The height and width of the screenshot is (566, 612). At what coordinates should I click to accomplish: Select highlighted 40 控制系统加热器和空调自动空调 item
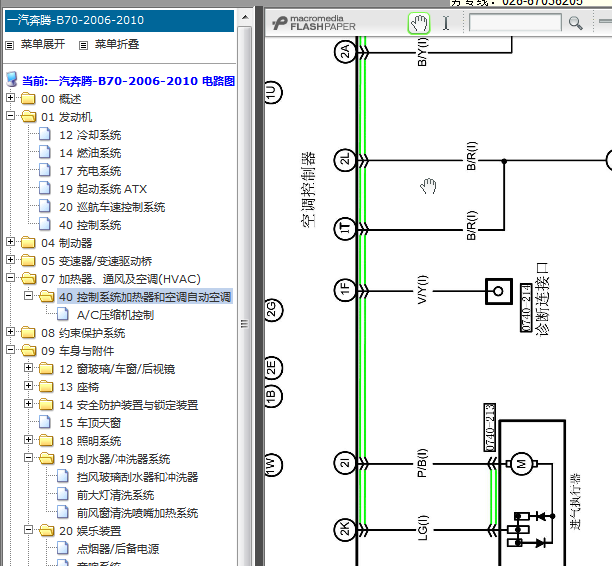pos(145,297)
